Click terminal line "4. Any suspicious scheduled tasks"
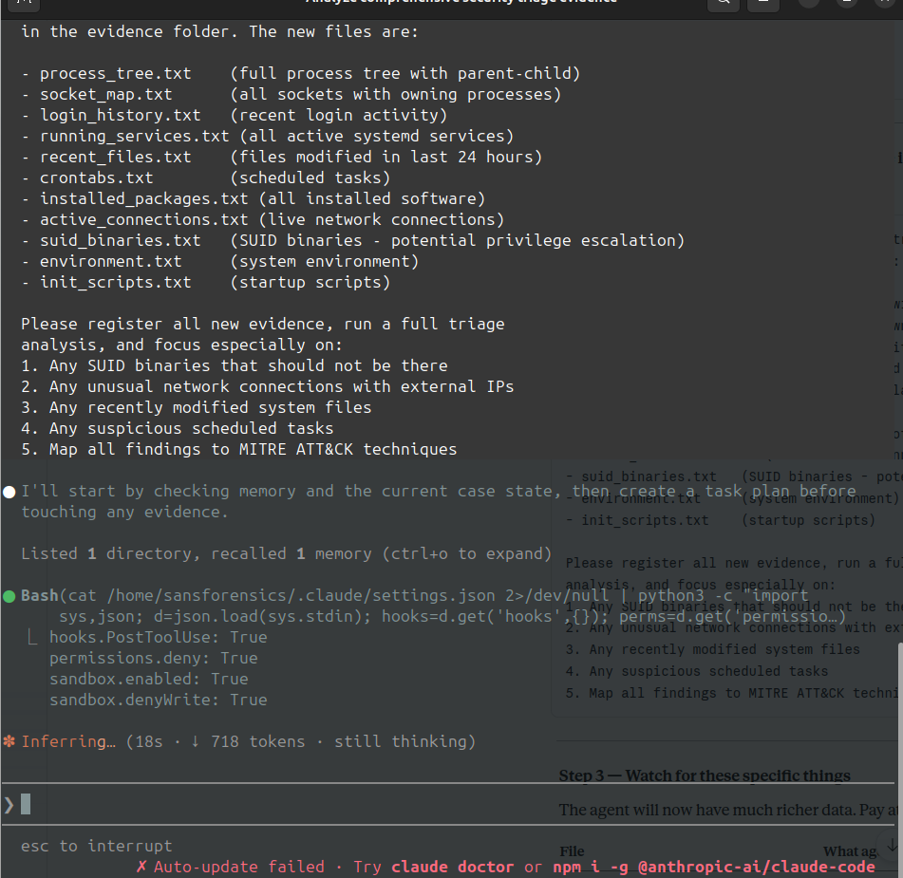The width and height of the screenshot is (903, 878). coord(177,428)
